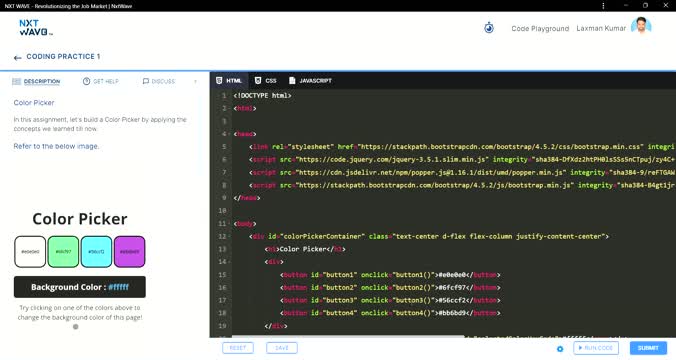Click the closing head tag line 9

pyautogui.click(x=247, y=198)
